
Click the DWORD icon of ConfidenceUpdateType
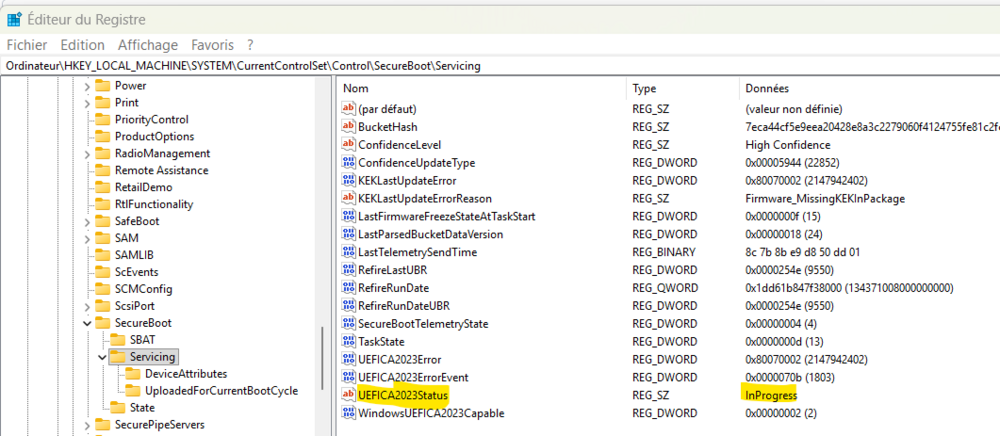[x=348, y=163]
